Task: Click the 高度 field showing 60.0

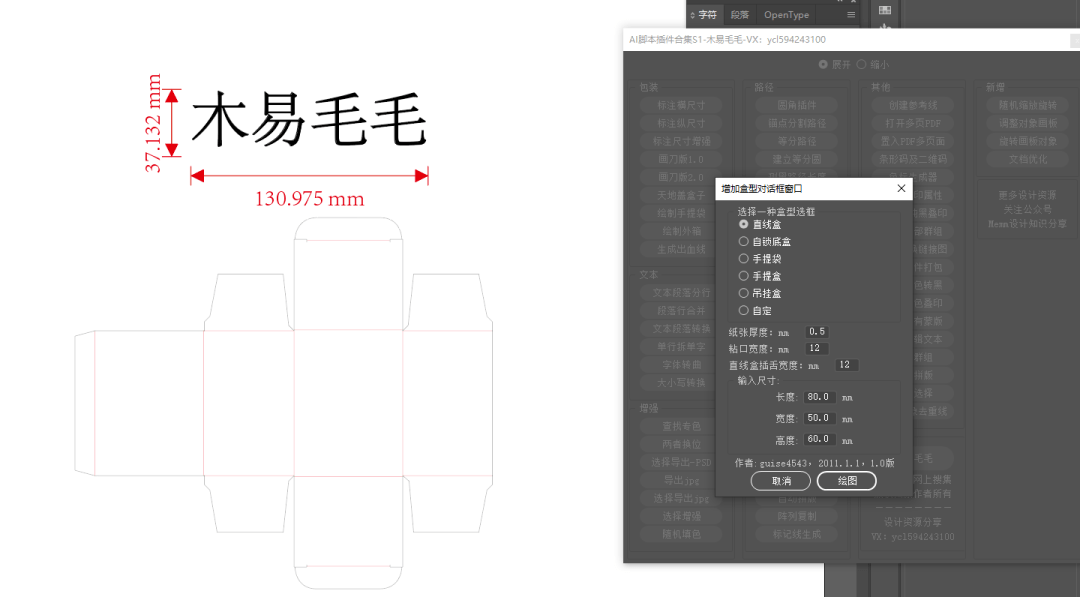Action: click(819, 439)
